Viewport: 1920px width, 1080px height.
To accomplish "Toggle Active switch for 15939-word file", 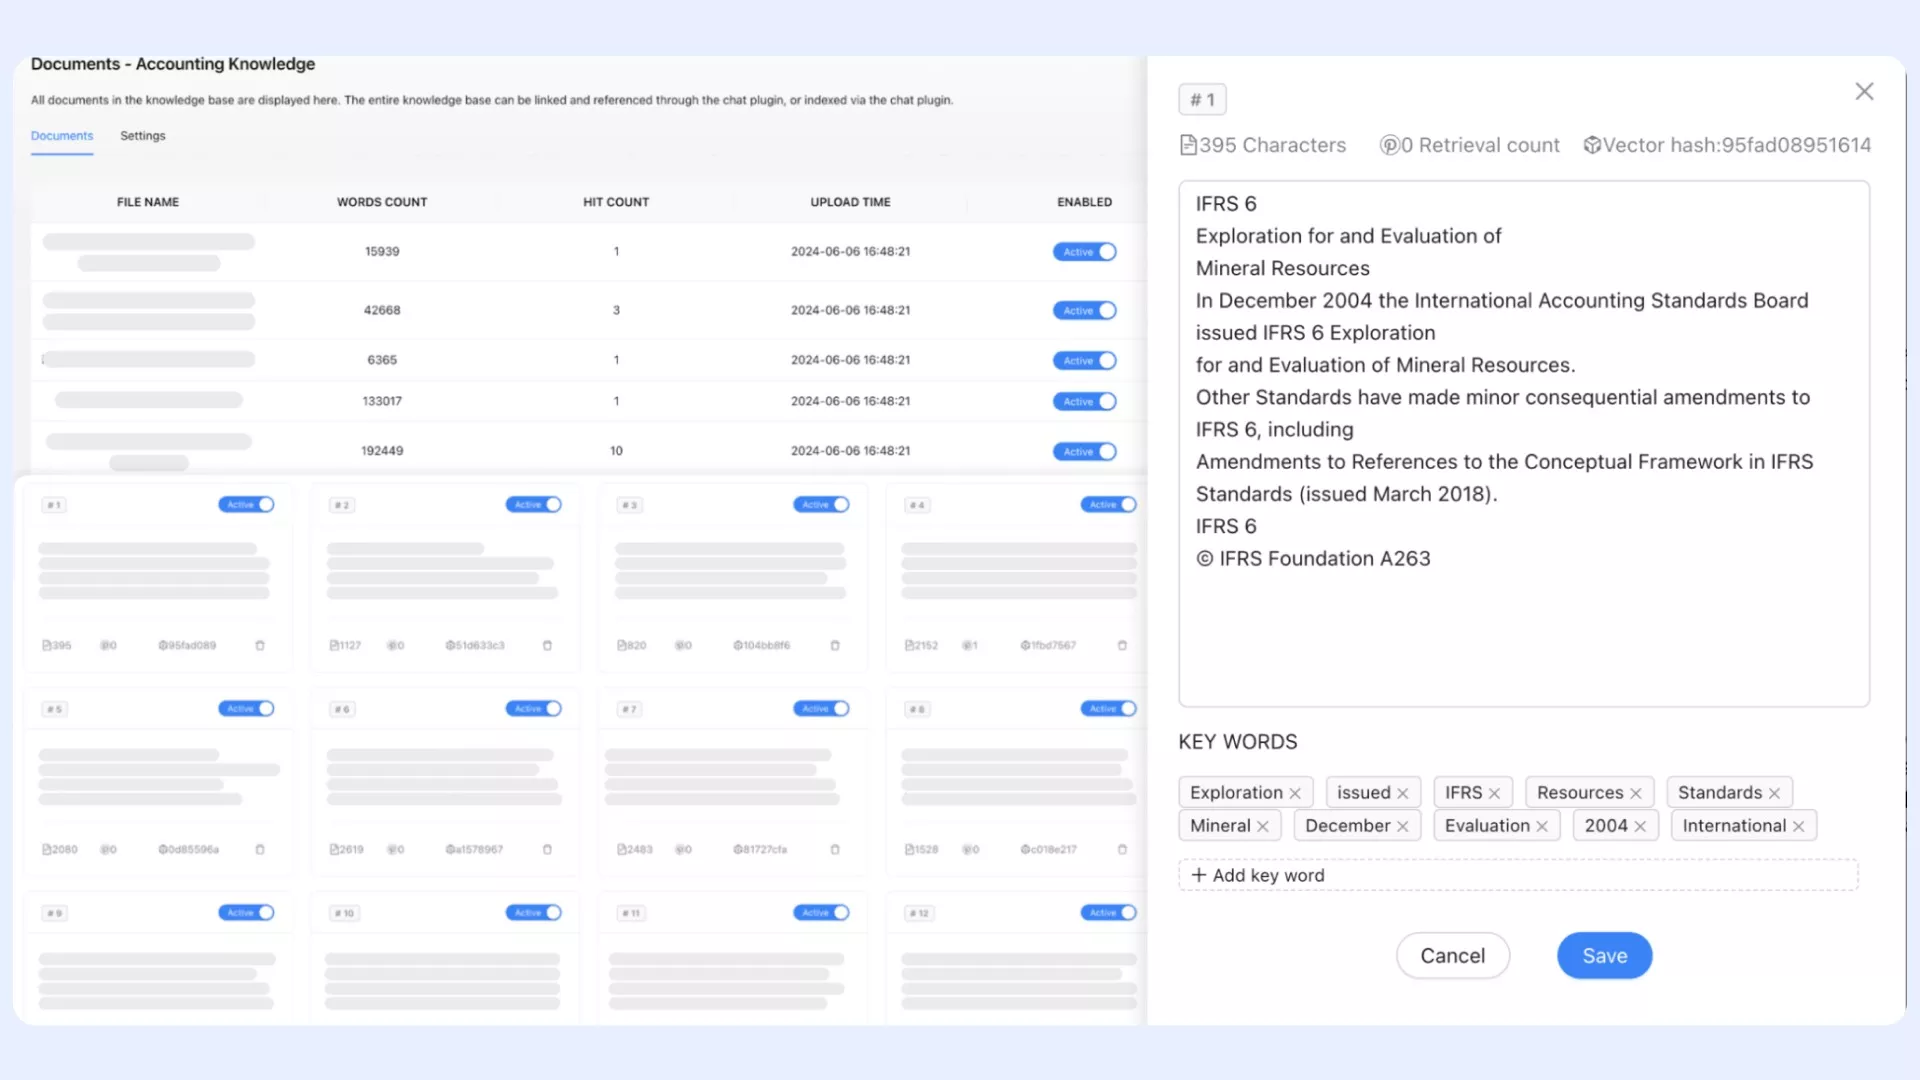I will 1084,252.
